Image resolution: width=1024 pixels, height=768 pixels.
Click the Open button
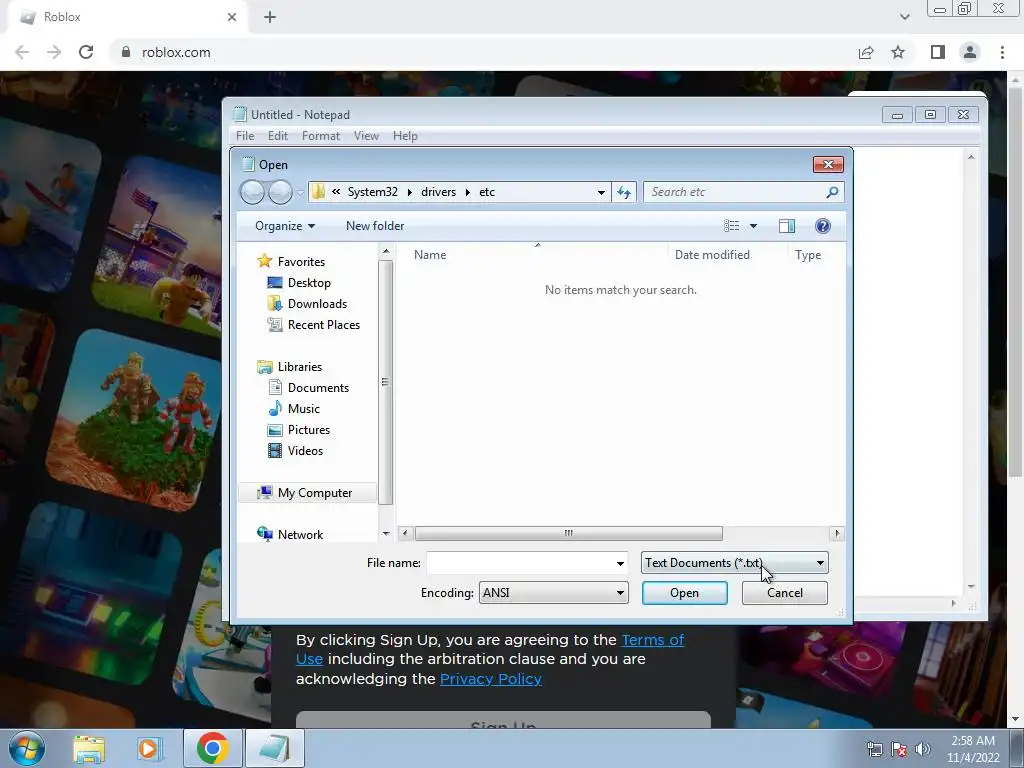click(684, 593)
